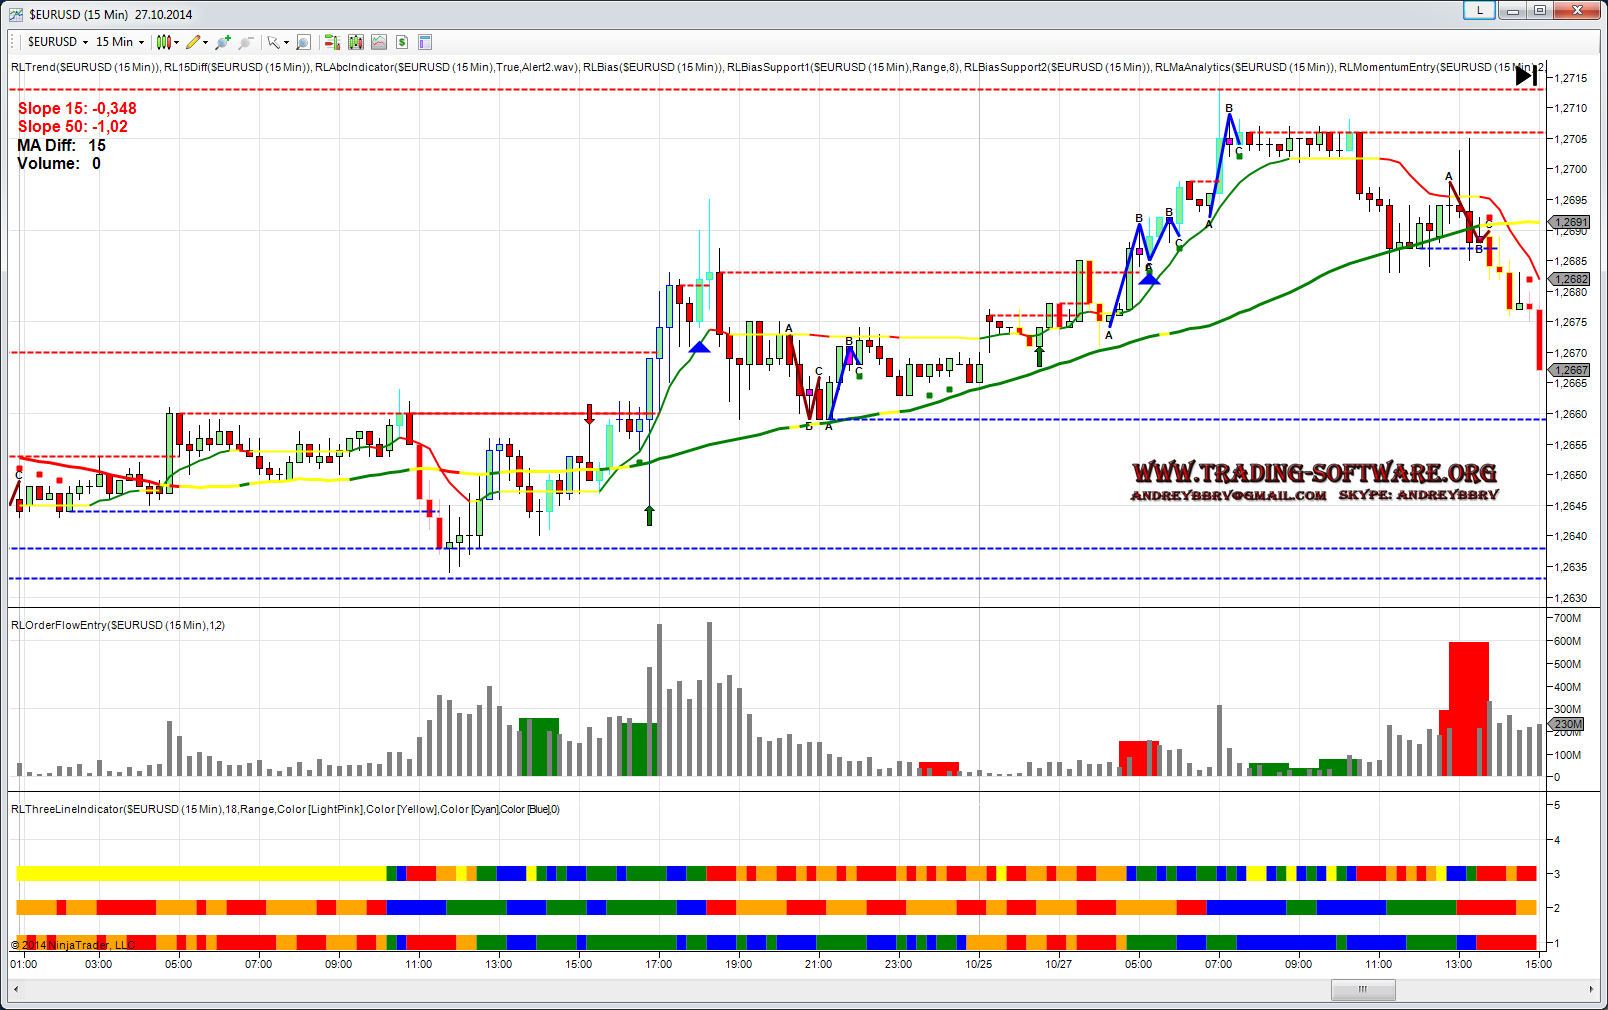Image resolution: width=1608 pixels, height=1010 pixels.
Task: Open the Strategies dollar sign icon
Action: (x=402, y=42)
